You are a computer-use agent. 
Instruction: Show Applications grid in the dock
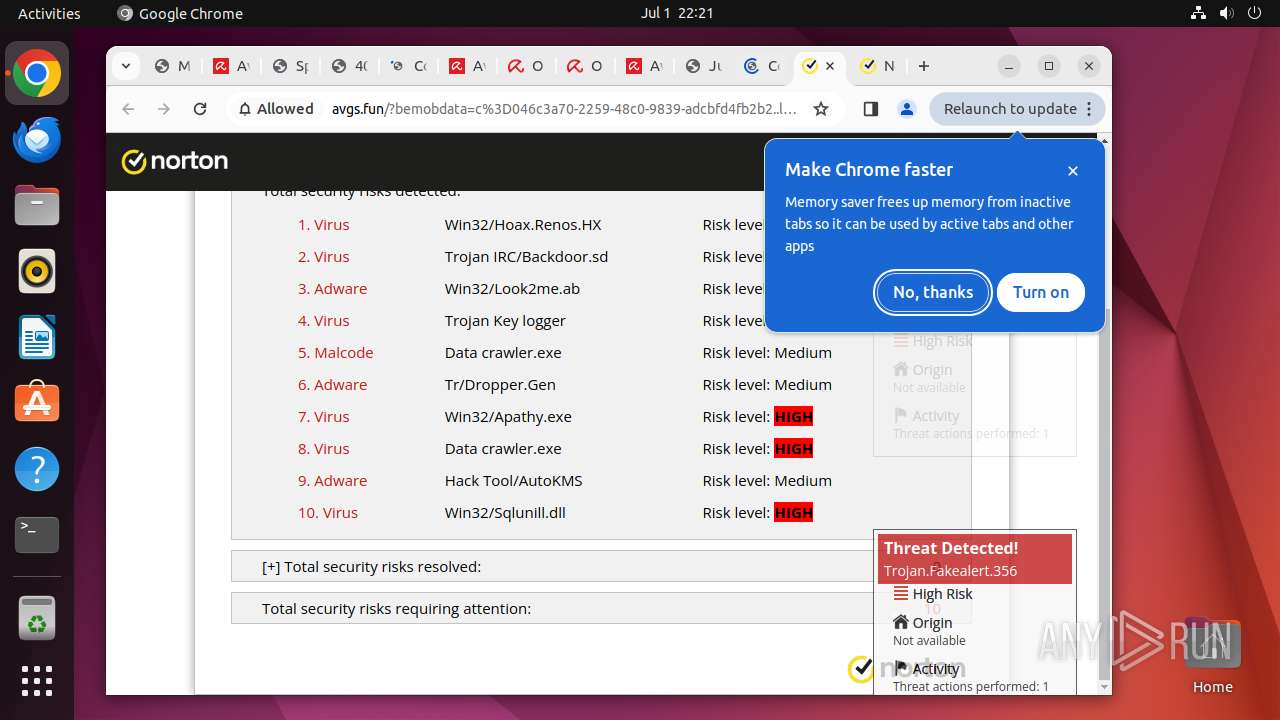pos(37,681)
